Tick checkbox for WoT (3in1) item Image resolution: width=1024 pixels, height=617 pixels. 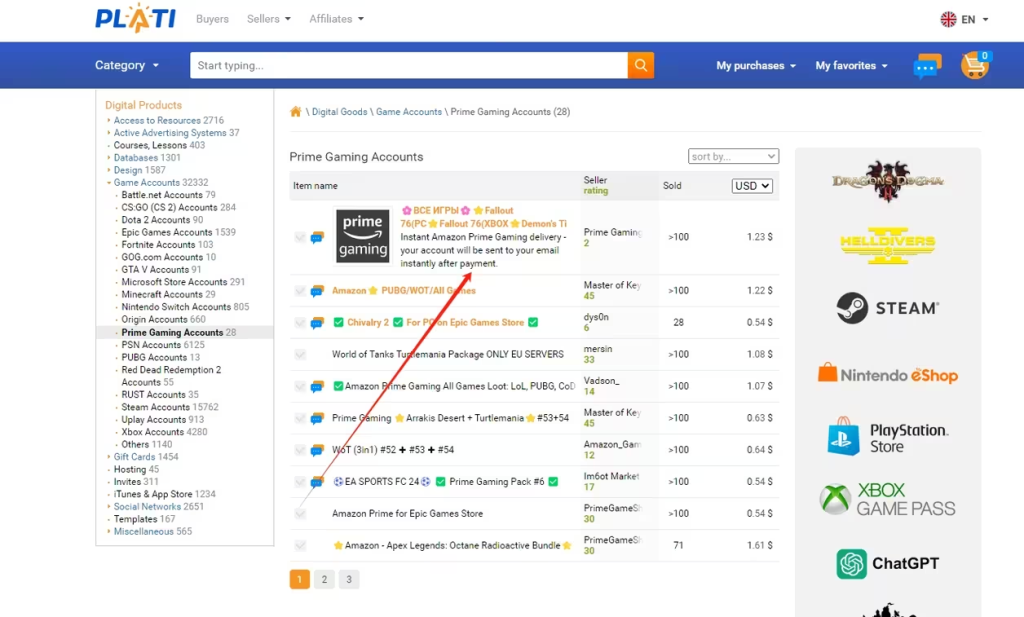(300, 450)
